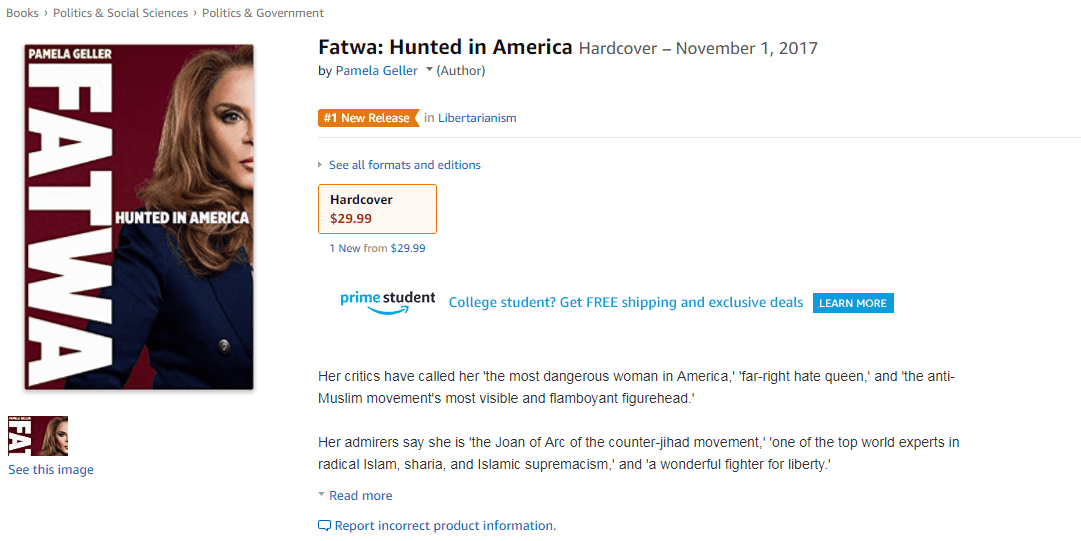Click the 'See this image' link
This screenshot has width=1081, height=541.
[51, 470]
